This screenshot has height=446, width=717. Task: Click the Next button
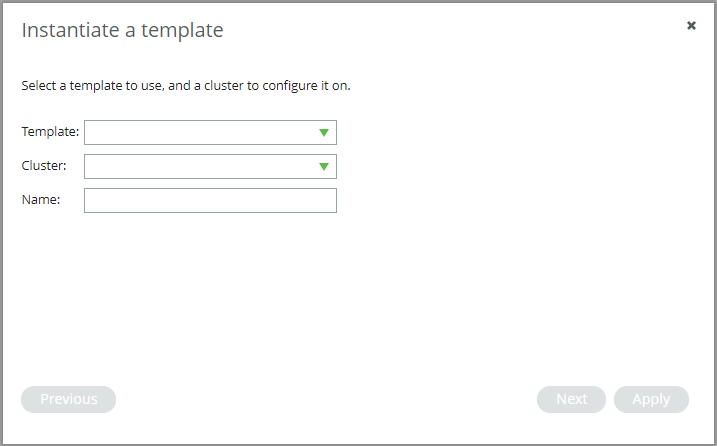572,399
